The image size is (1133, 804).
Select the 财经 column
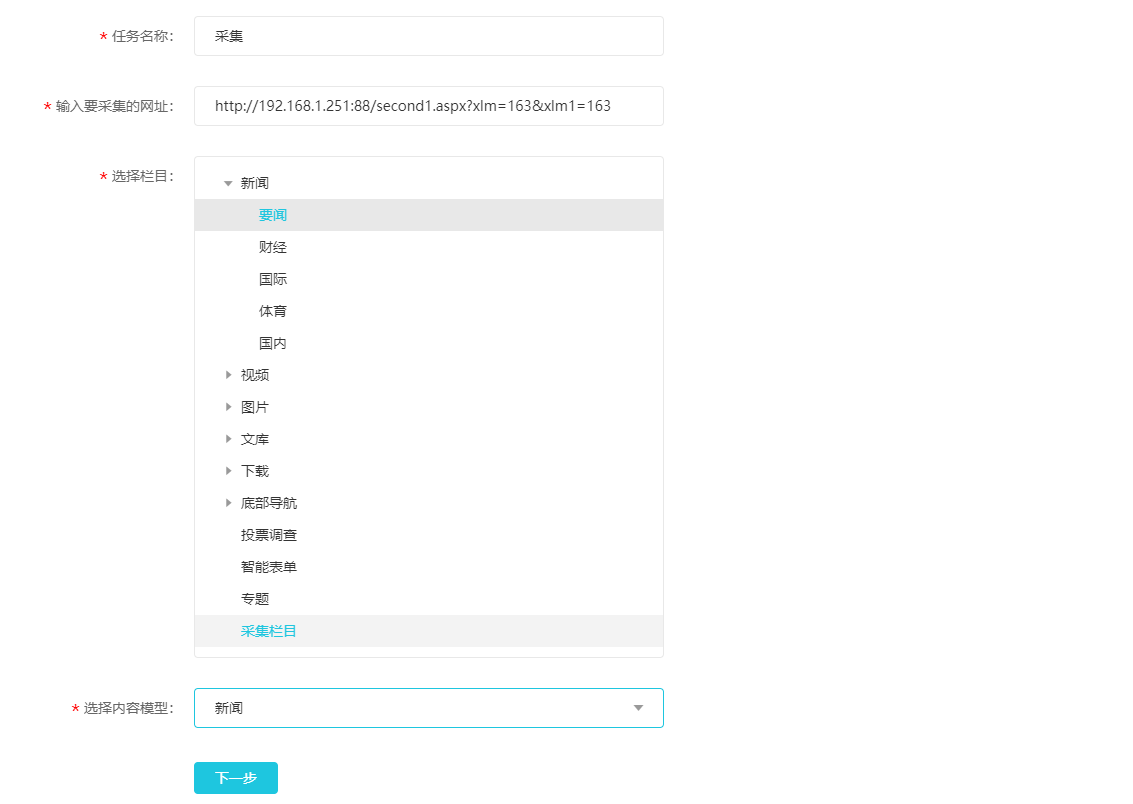(273, 247)
